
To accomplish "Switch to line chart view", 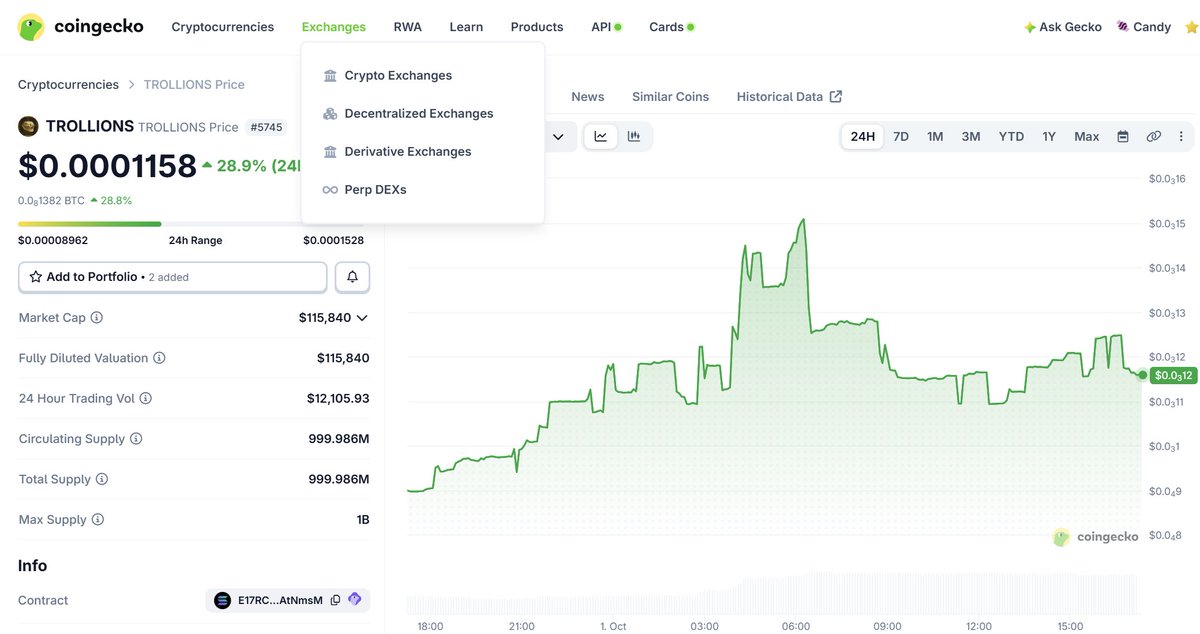I will tap(601, 136).
